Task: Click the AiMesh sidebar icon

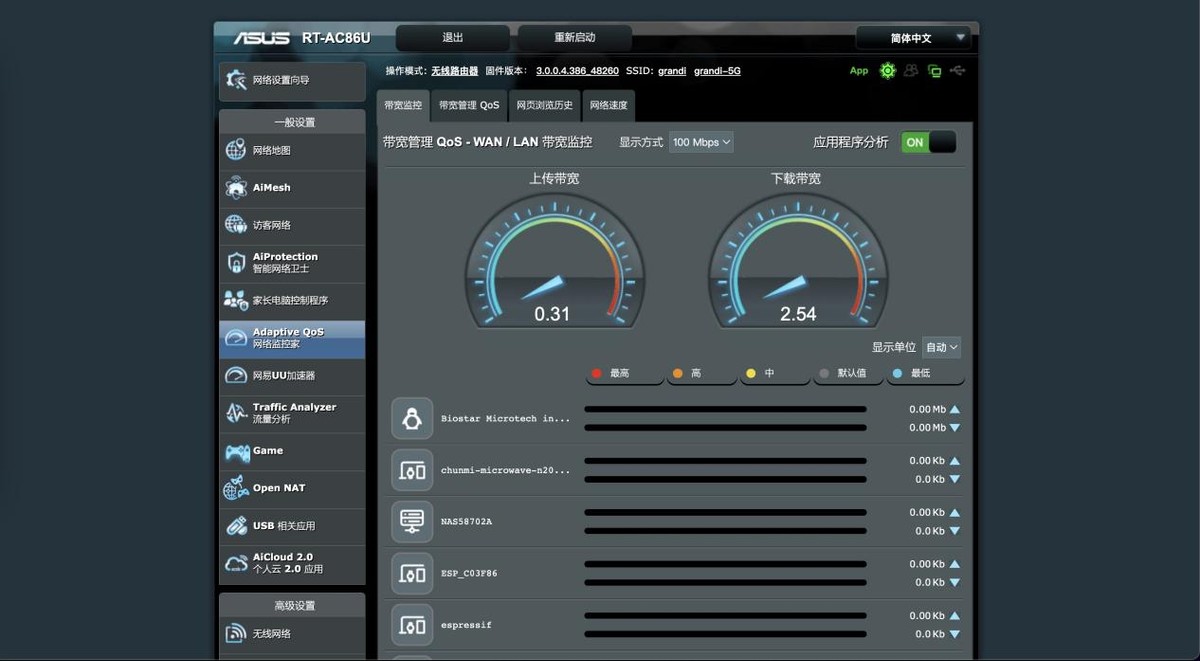Action: click(x=236, y=188)
